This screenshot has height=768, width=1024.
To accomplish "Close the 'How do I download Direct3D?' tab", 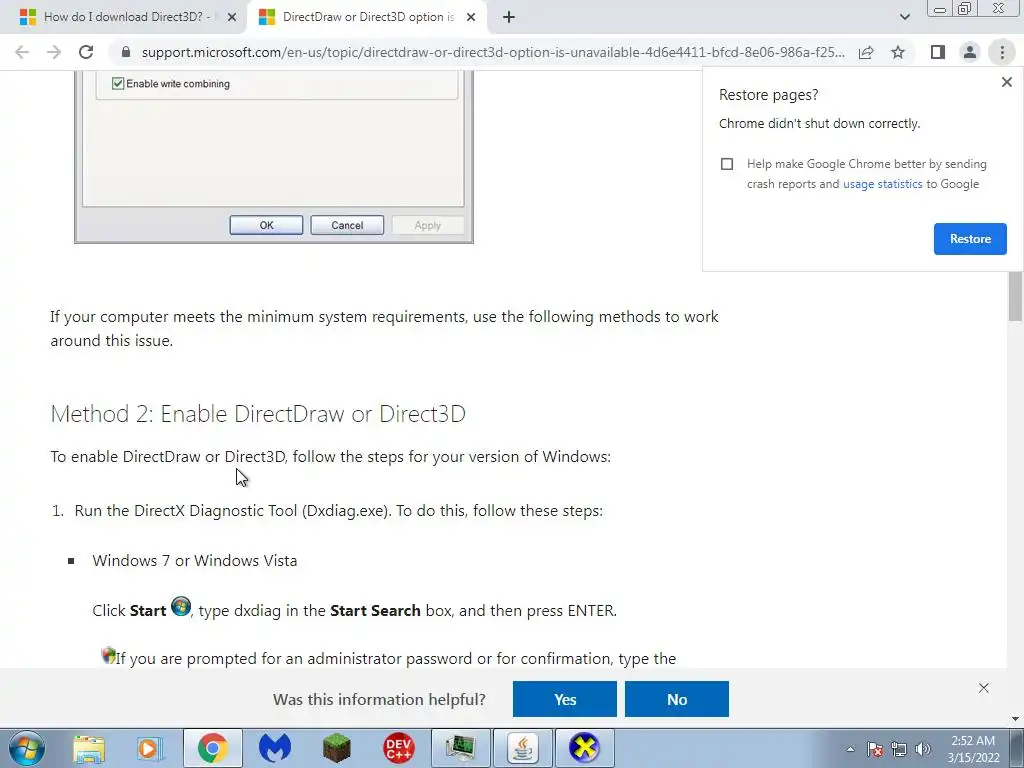I will (x=232, y=17).
